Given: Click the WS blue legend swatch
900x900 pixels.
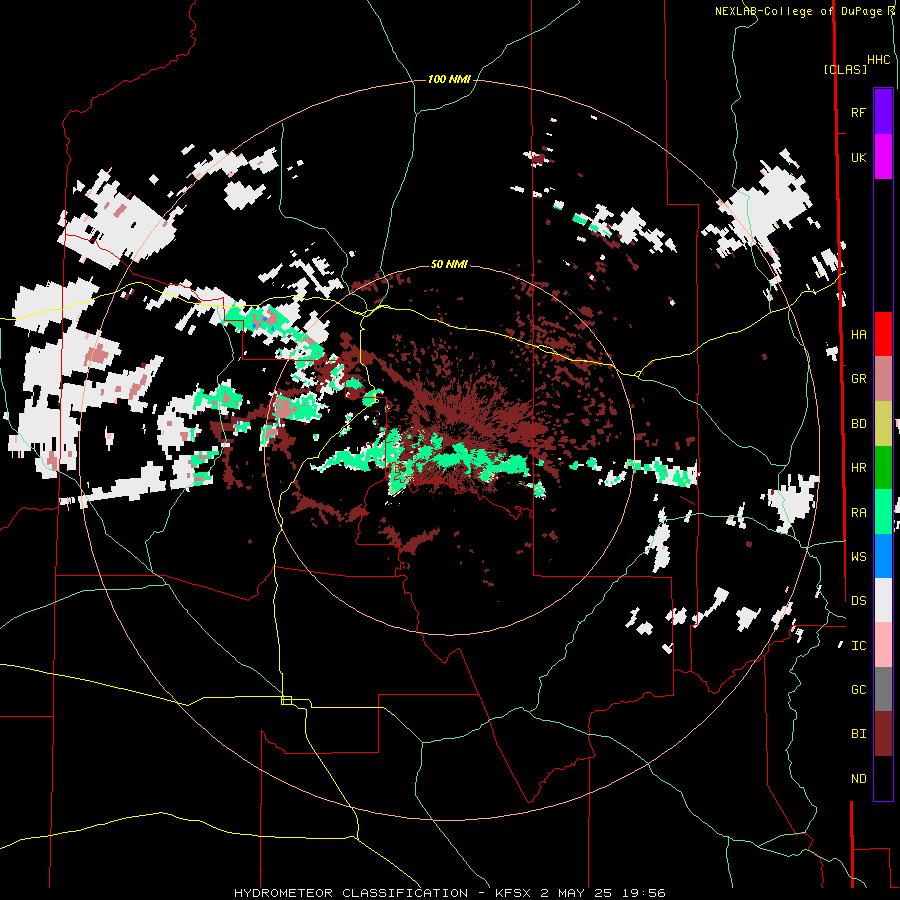Looking at the screenshot, I should [883, 556].
